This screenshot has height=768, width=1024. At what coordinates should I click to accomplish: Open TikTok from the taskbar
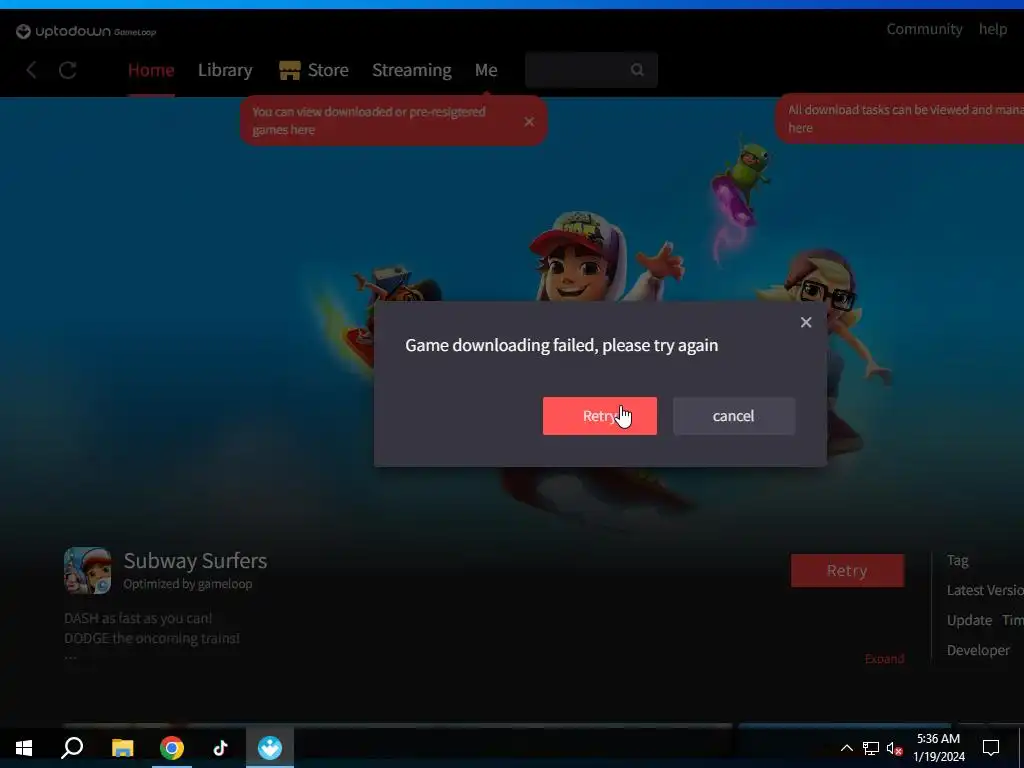(x=220, y=748)
